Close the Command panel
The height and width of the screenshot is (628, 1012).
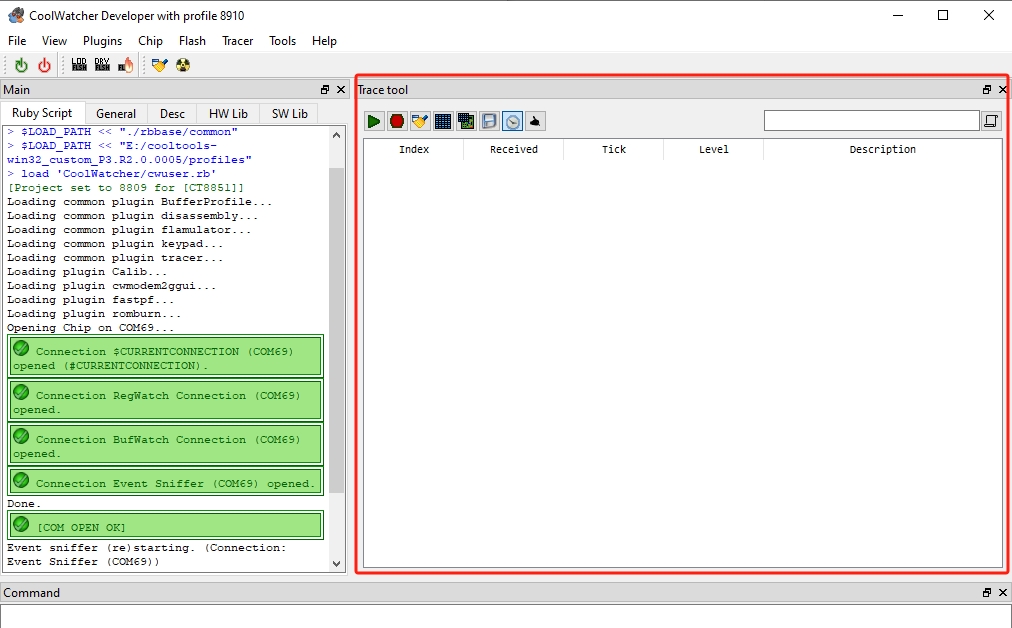(1002, 593)
